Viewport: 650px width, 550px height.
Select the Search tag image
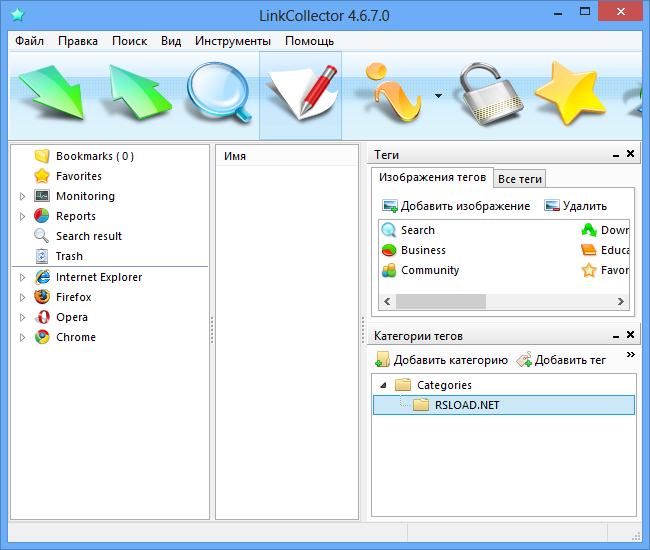click(x=408, y=230)
